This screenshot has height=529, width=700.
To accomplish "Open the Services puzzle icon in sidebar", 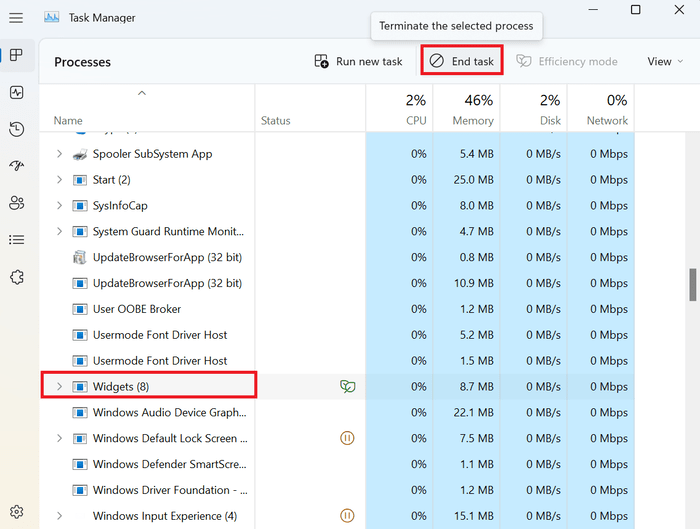I will [17, 277].
